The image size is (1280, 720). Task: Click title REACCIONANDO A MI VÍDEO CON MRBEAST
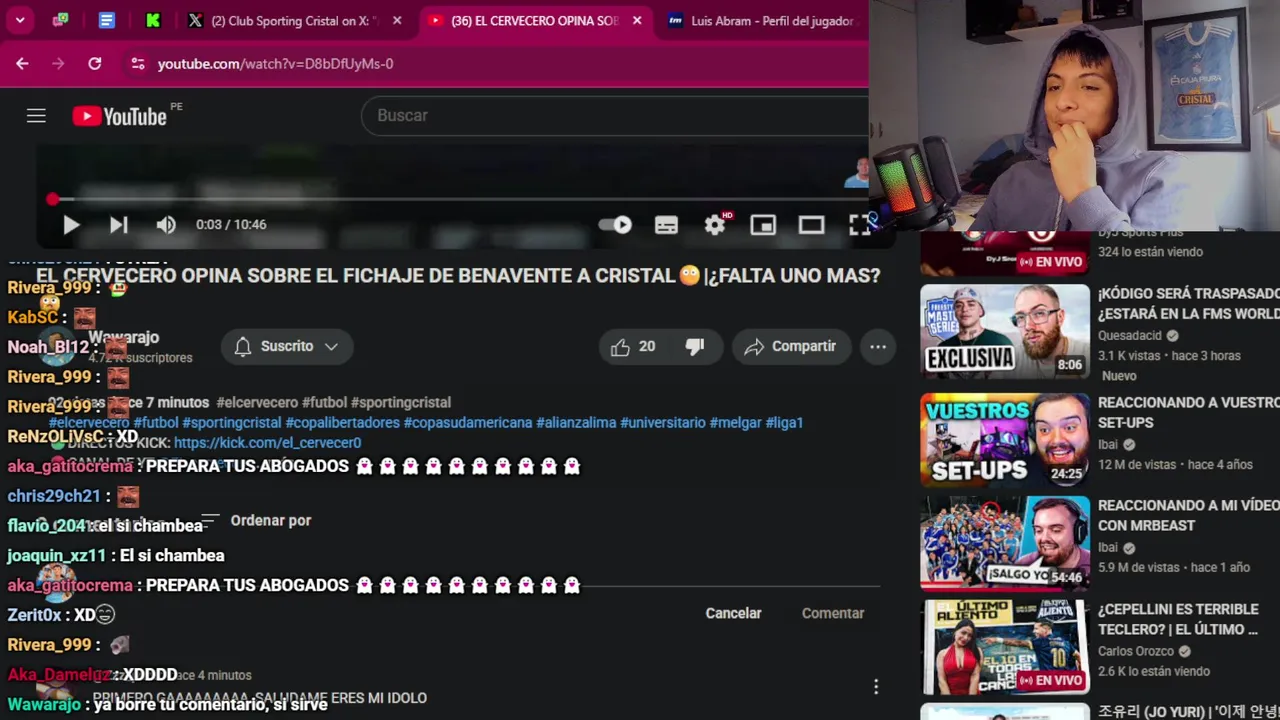pyautogui.click(x=1188, y=515)
